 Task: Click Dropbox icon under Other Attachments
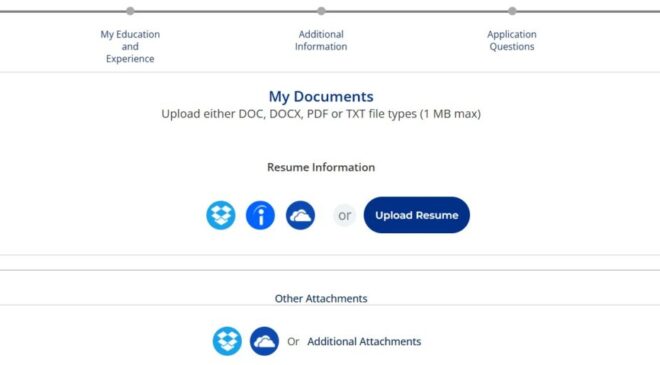pos(227,341)
